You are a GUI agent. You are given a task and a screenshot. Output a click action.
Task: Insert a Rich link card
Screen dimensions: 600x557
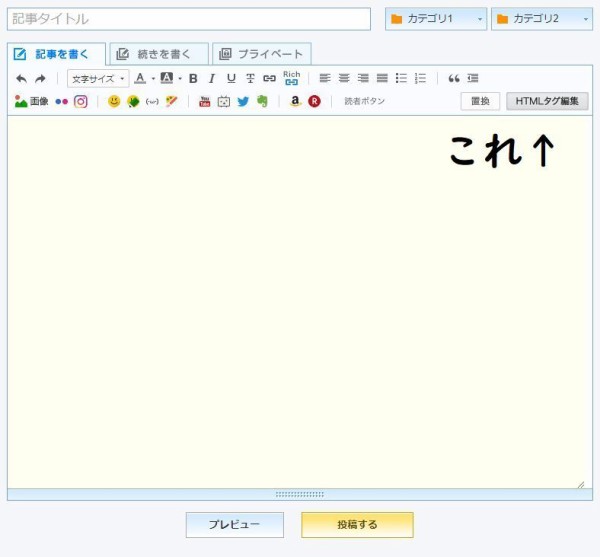[x=292, y=78]
